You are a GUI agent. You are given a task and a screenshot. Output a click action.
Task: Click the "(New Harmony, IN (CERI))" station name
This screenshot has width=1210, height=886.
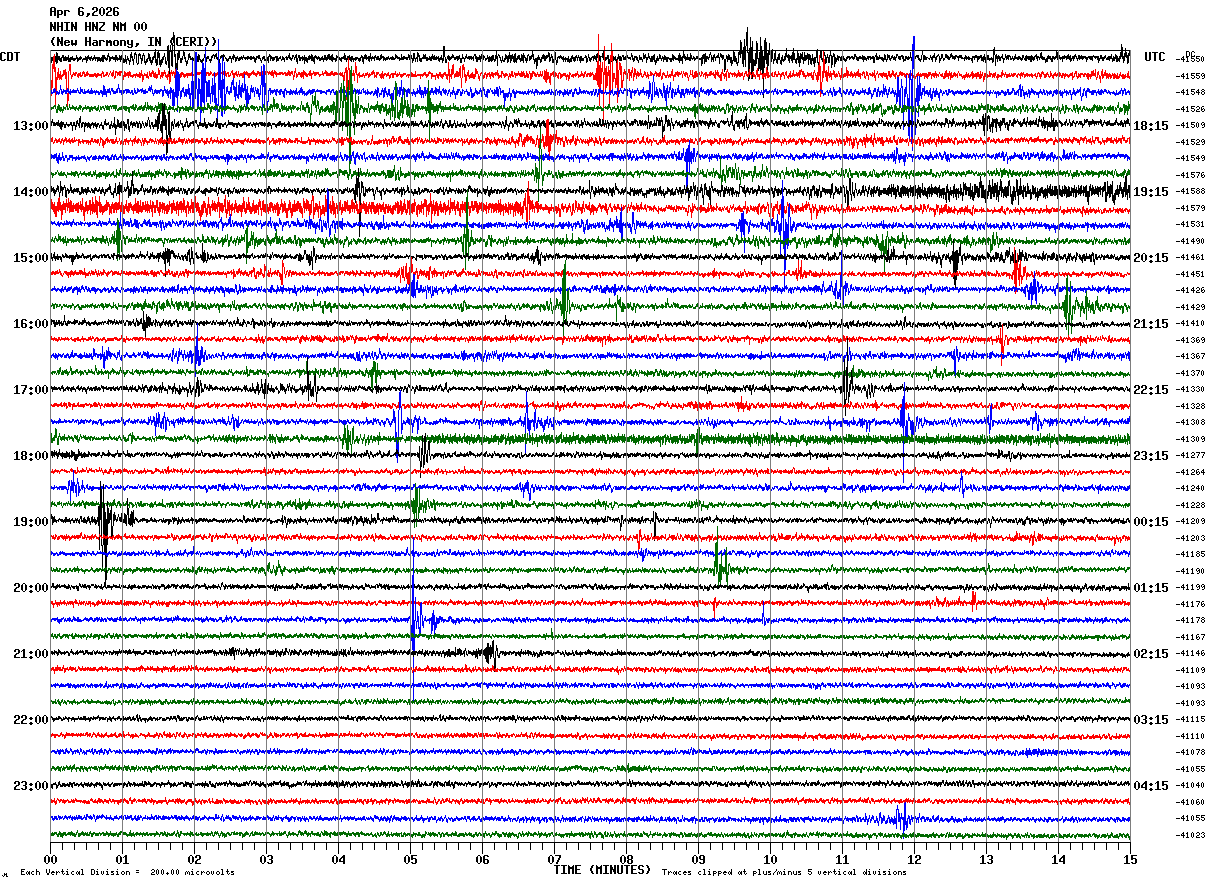[x=133, y=42]
